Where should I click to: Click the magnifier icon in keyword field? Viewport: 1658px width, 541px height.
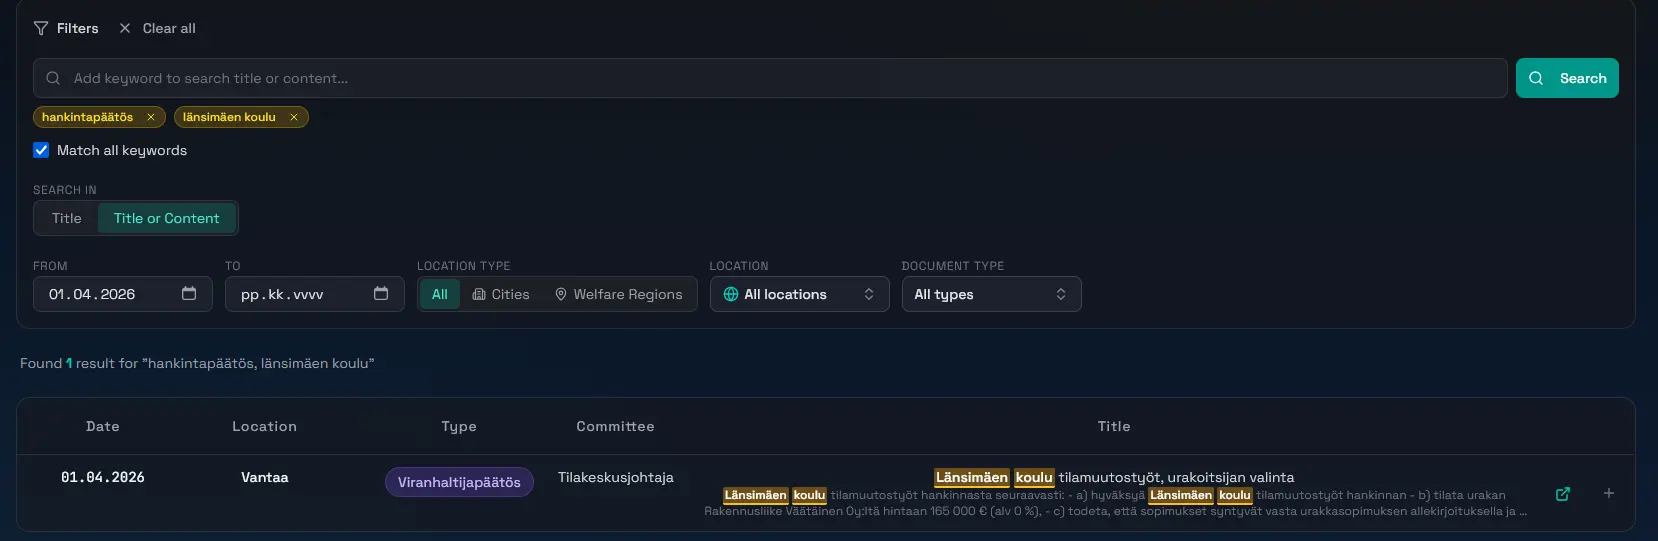tap(53, 78)
